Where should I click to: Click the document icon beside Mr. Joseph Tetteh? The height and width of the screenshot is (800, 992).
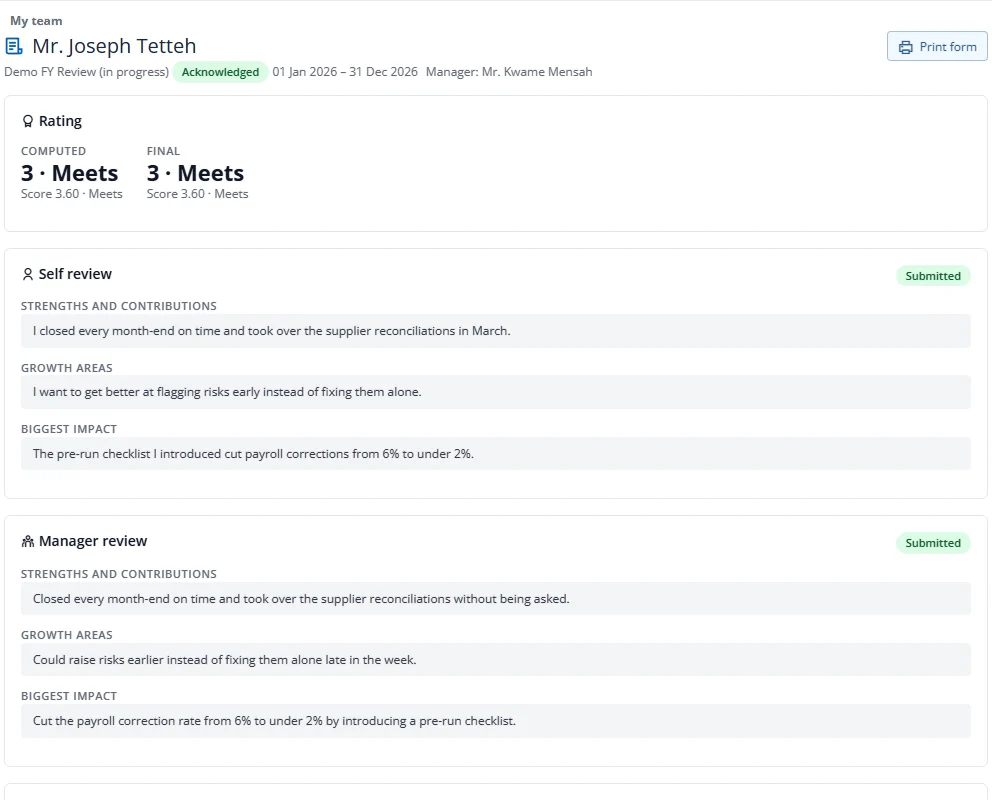point(14,46)
